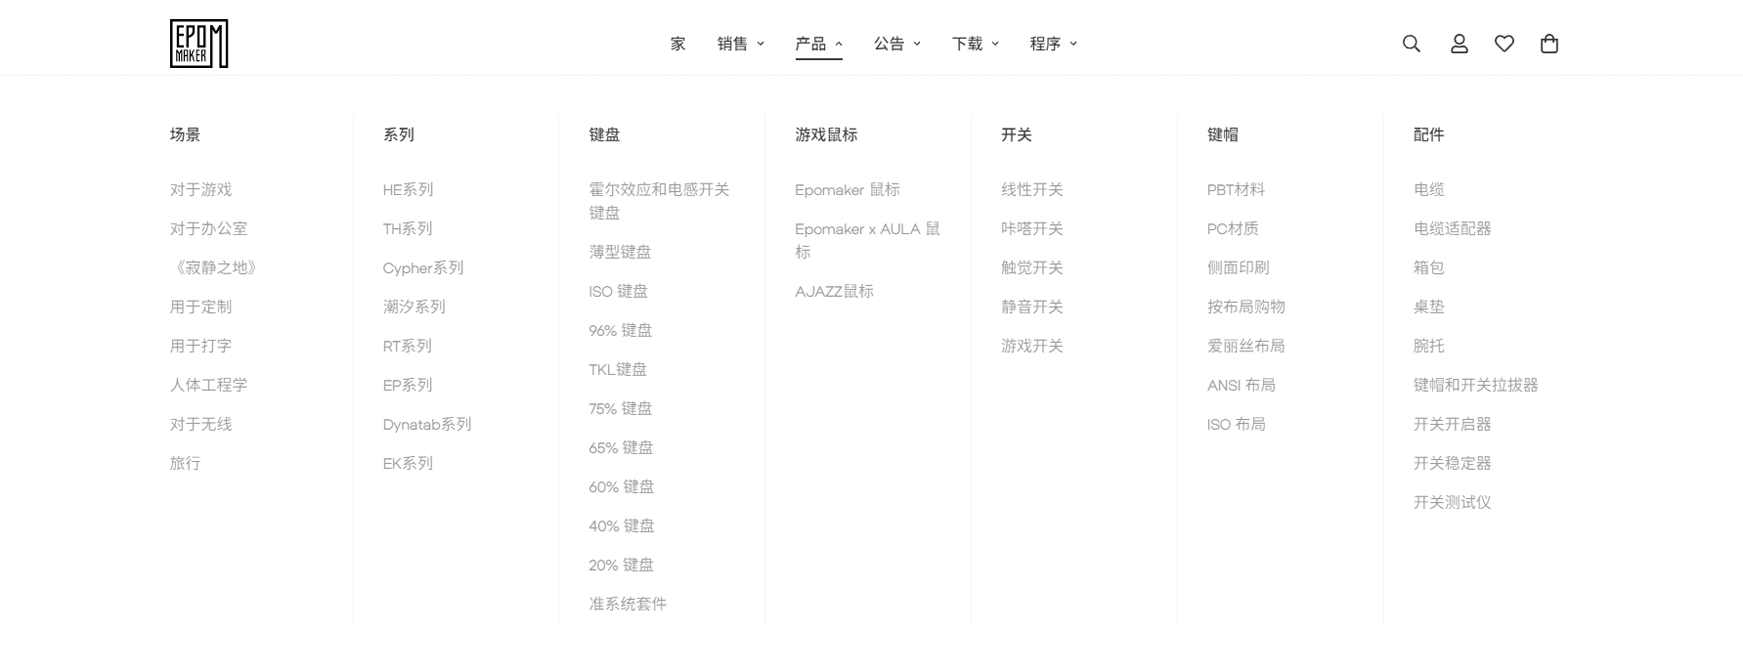Open the AJAZZ鼠标 link
This screenshot has width=1743, height=658.
[x=834, y=291]
